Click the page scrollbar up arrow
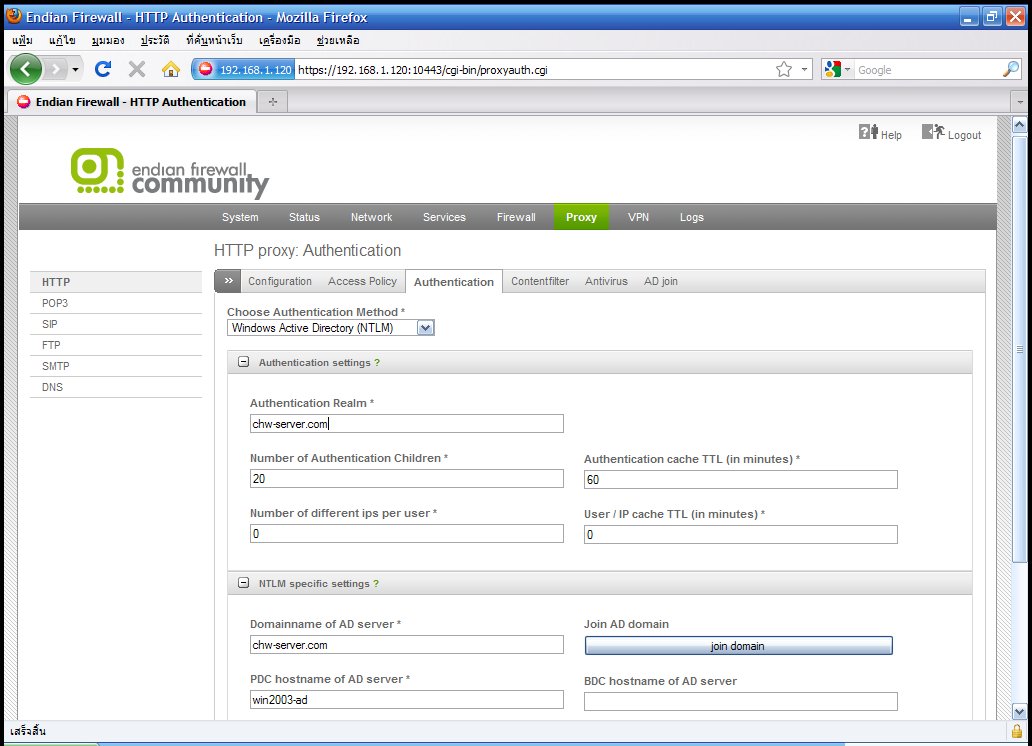The image size is (1032, 746). coord(1019,124)
